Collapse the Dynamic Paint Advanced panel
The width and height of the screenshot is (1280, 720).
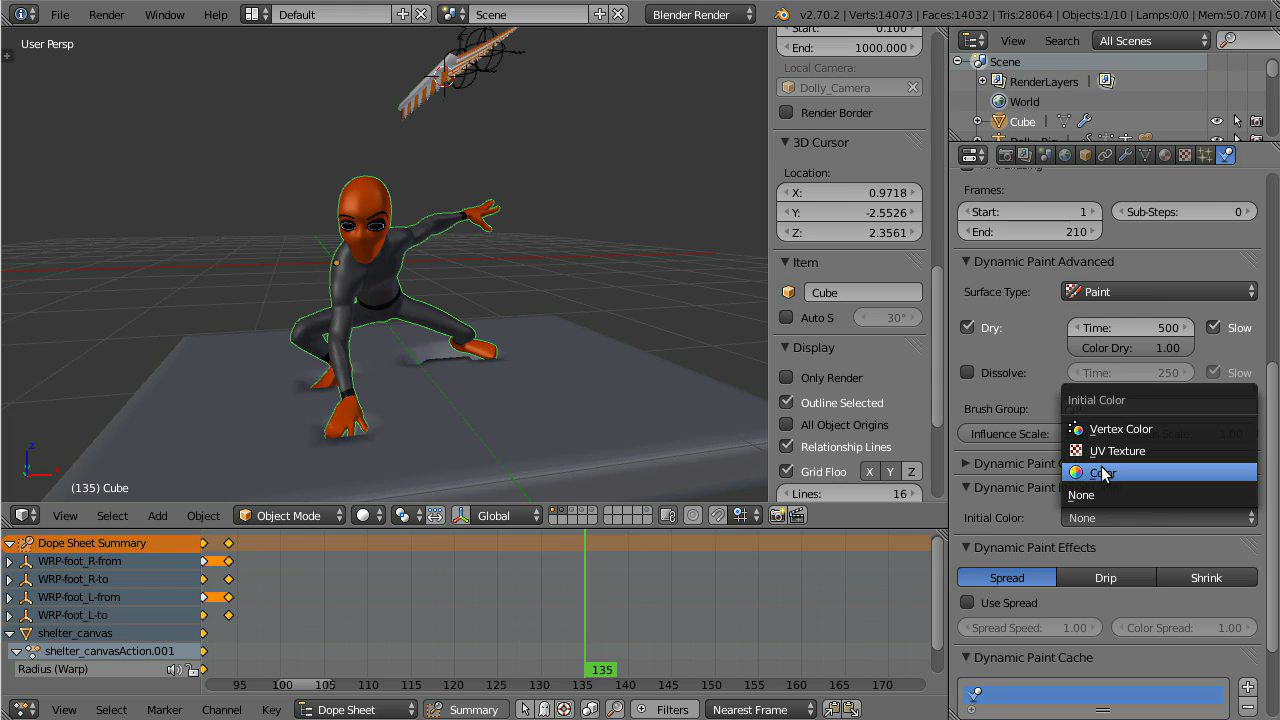pos(967,261)
